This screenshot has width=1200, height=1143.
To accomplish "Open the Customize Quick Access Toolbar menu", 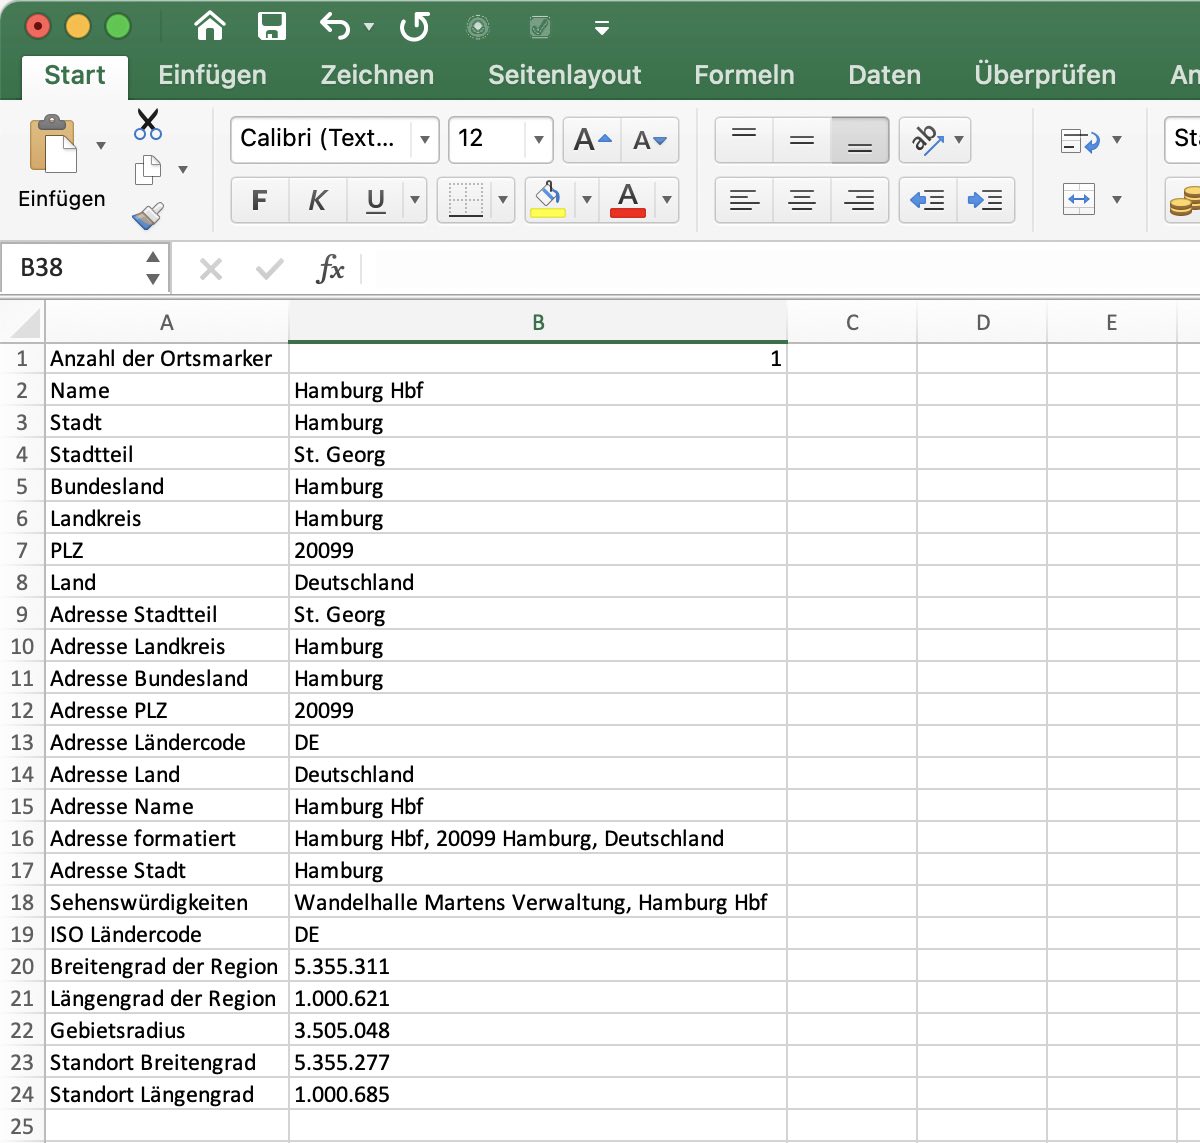I will click(x=602, y=28).
